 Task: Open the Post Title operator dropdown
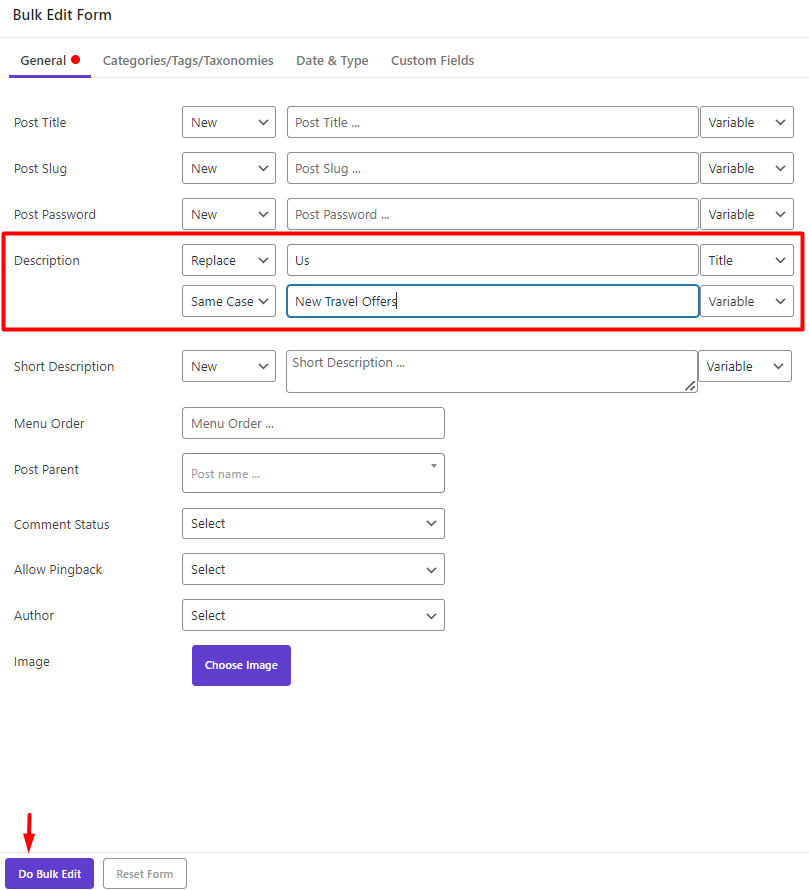tap(229, 122)
